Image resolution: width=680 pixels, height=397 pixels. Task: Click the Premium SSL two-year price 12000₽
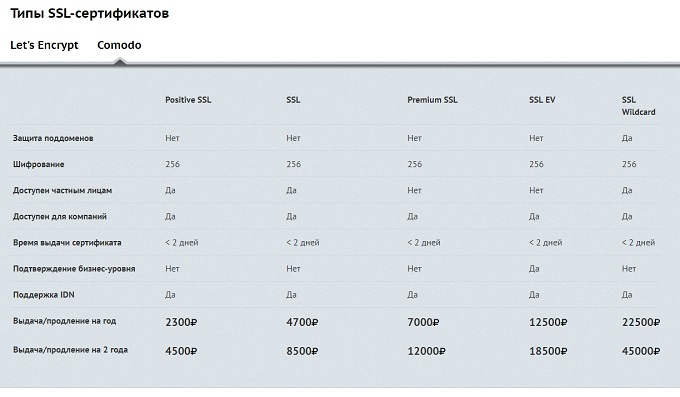click(426, 351)
